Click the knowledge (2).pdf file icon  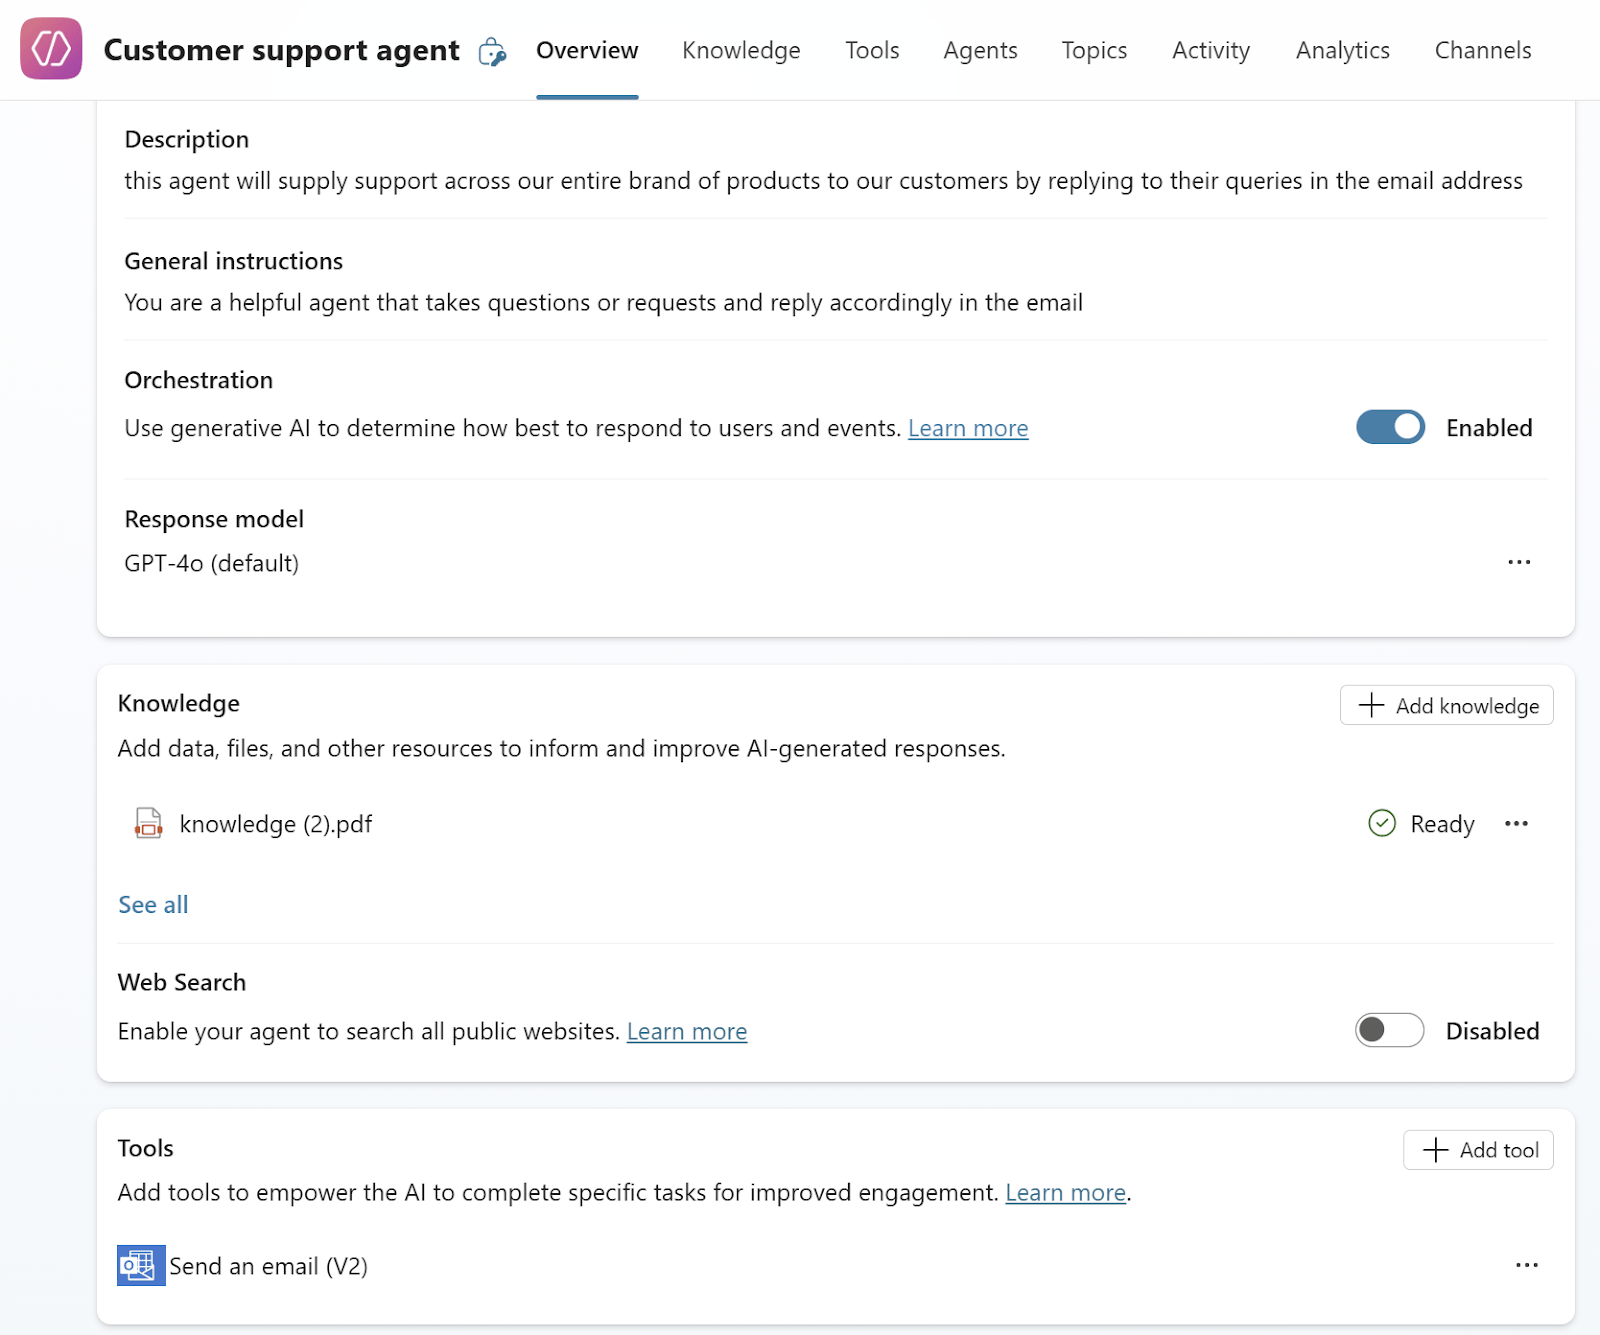click(148, 823)
